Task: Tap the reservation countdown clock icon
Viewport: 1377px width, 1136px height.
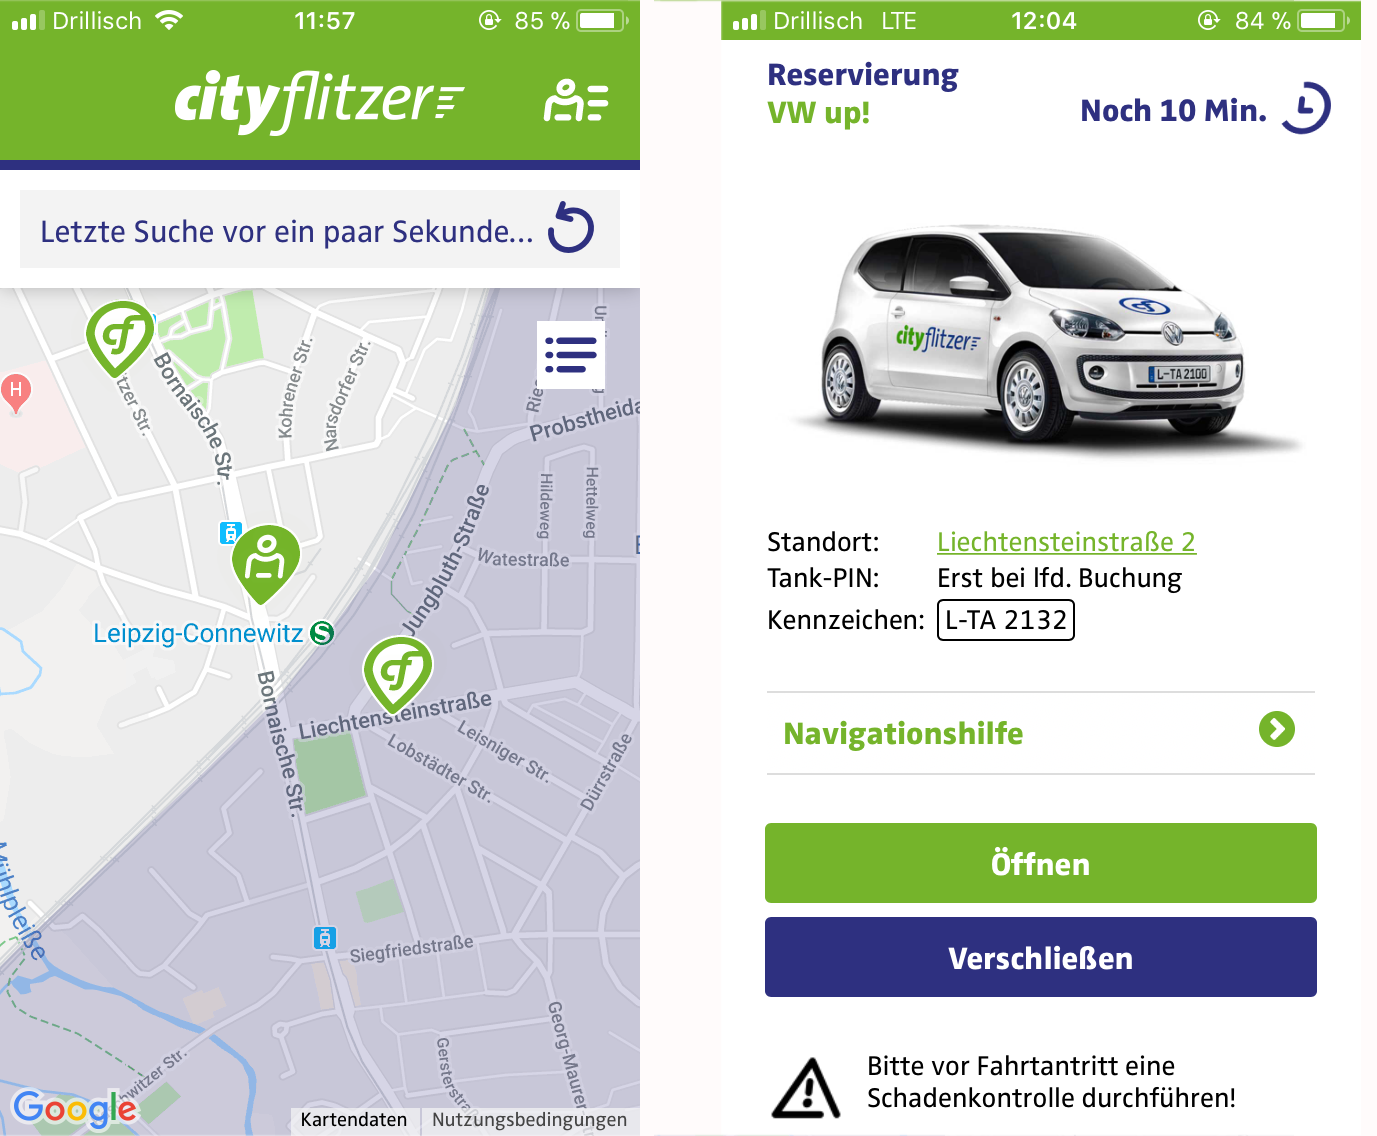Action: [x=1307, y=108]
